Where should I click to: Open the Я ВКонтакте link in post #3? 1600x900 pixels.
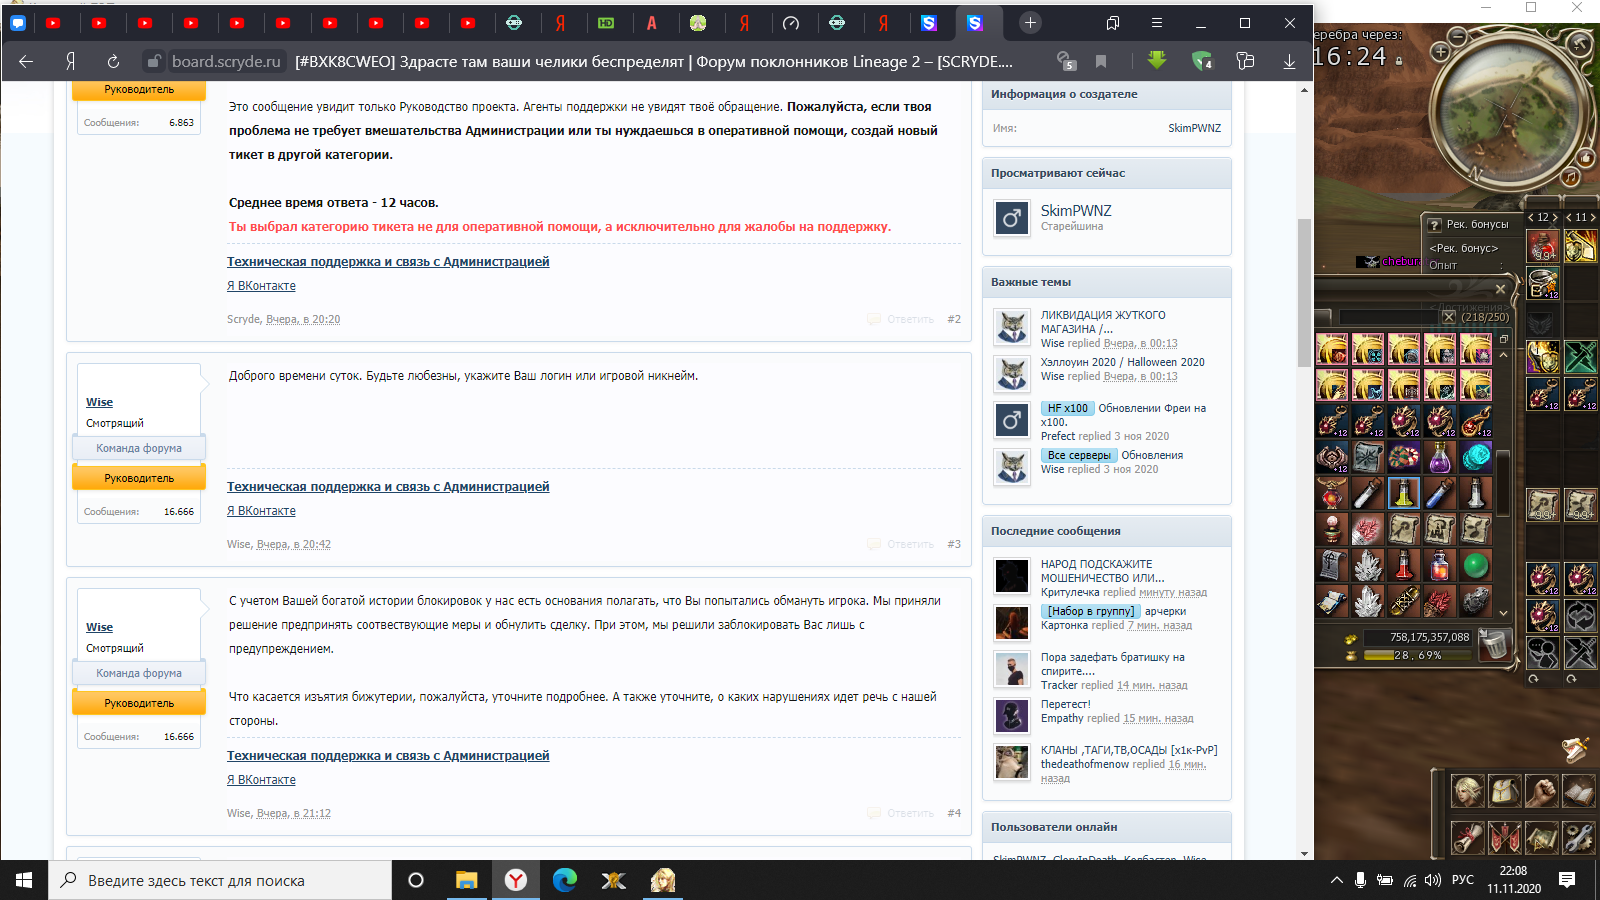click(261, 511)
